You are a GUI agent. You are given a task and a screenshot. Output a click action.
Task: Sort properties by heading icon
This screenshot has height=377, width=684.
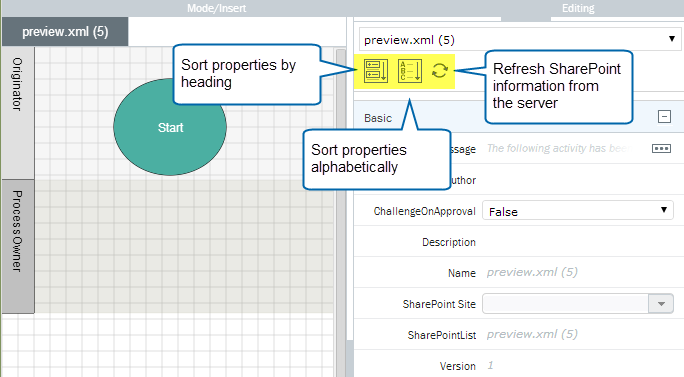[x=376, y=71]
